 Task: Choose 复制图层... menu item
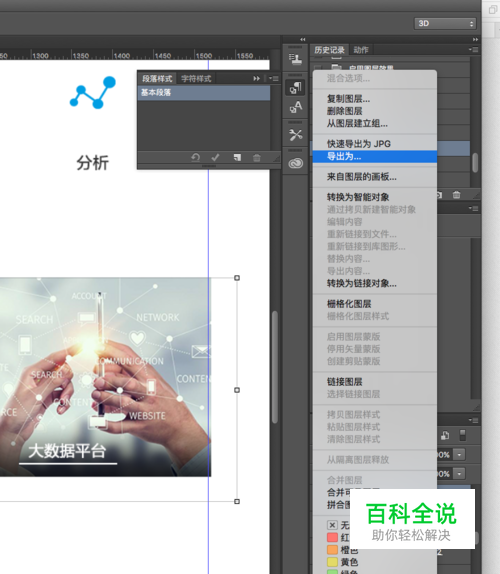click(375, 99)
